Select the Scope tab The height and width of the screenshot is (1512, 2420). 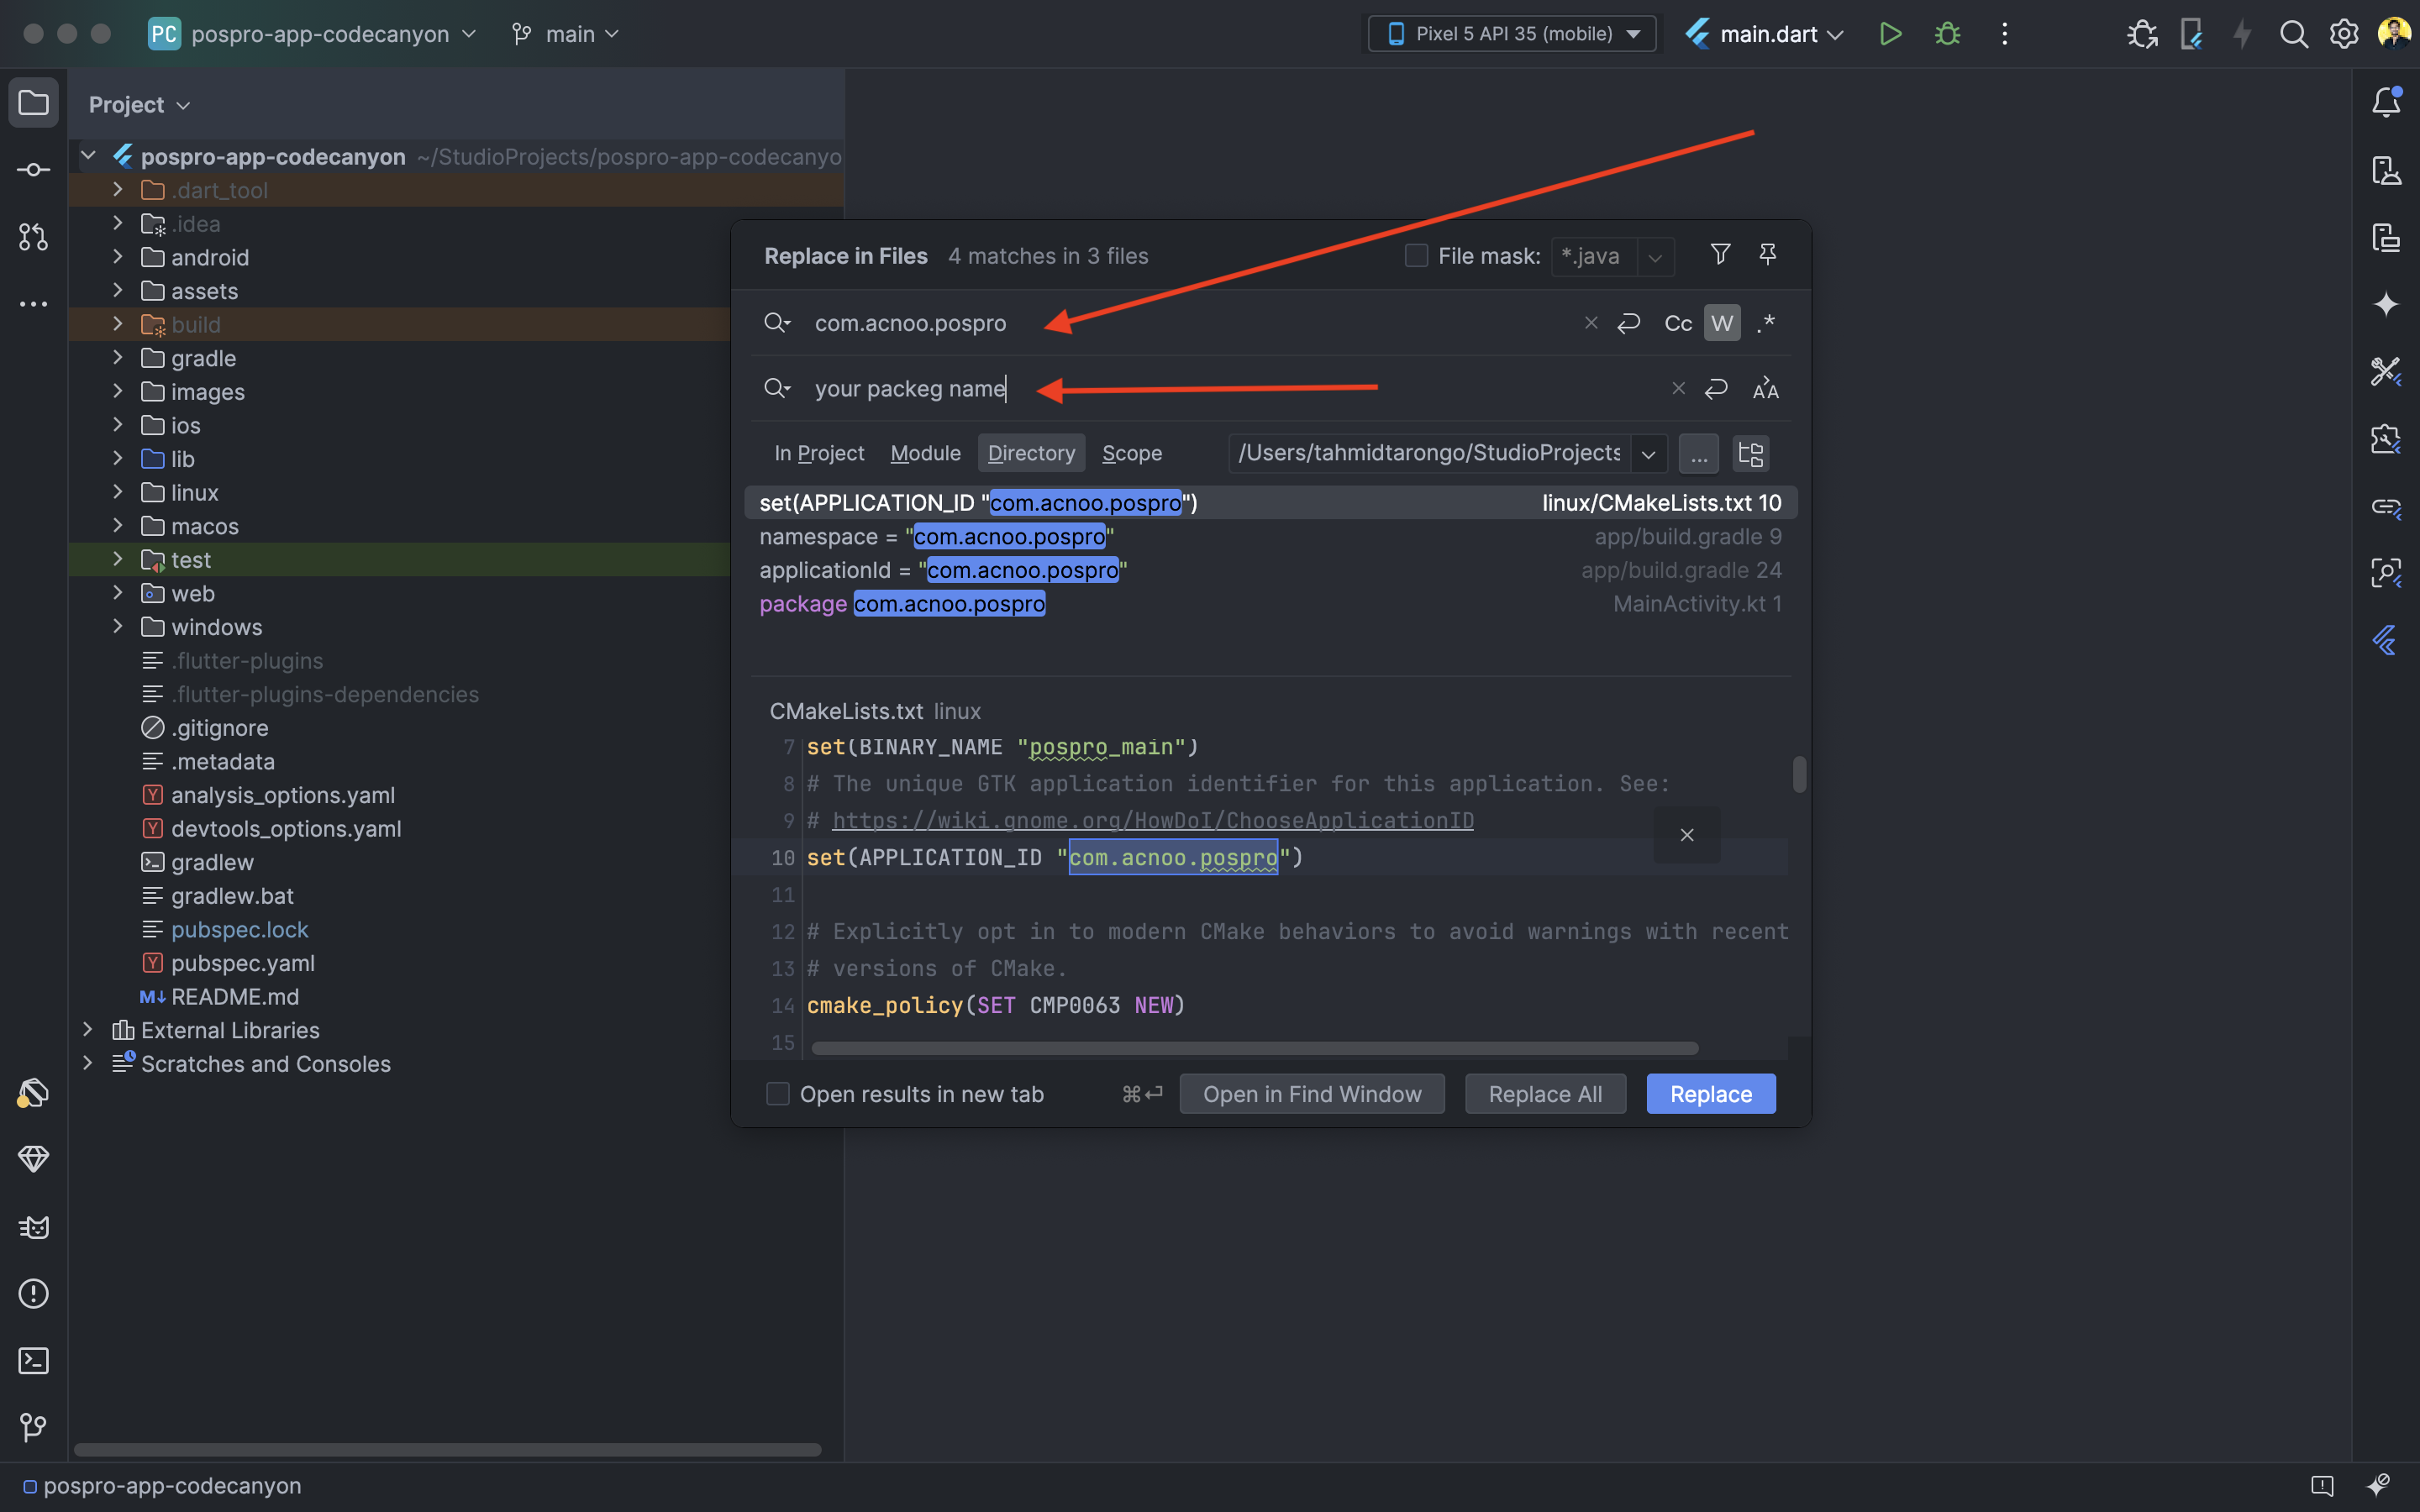tap(1131, 453)
